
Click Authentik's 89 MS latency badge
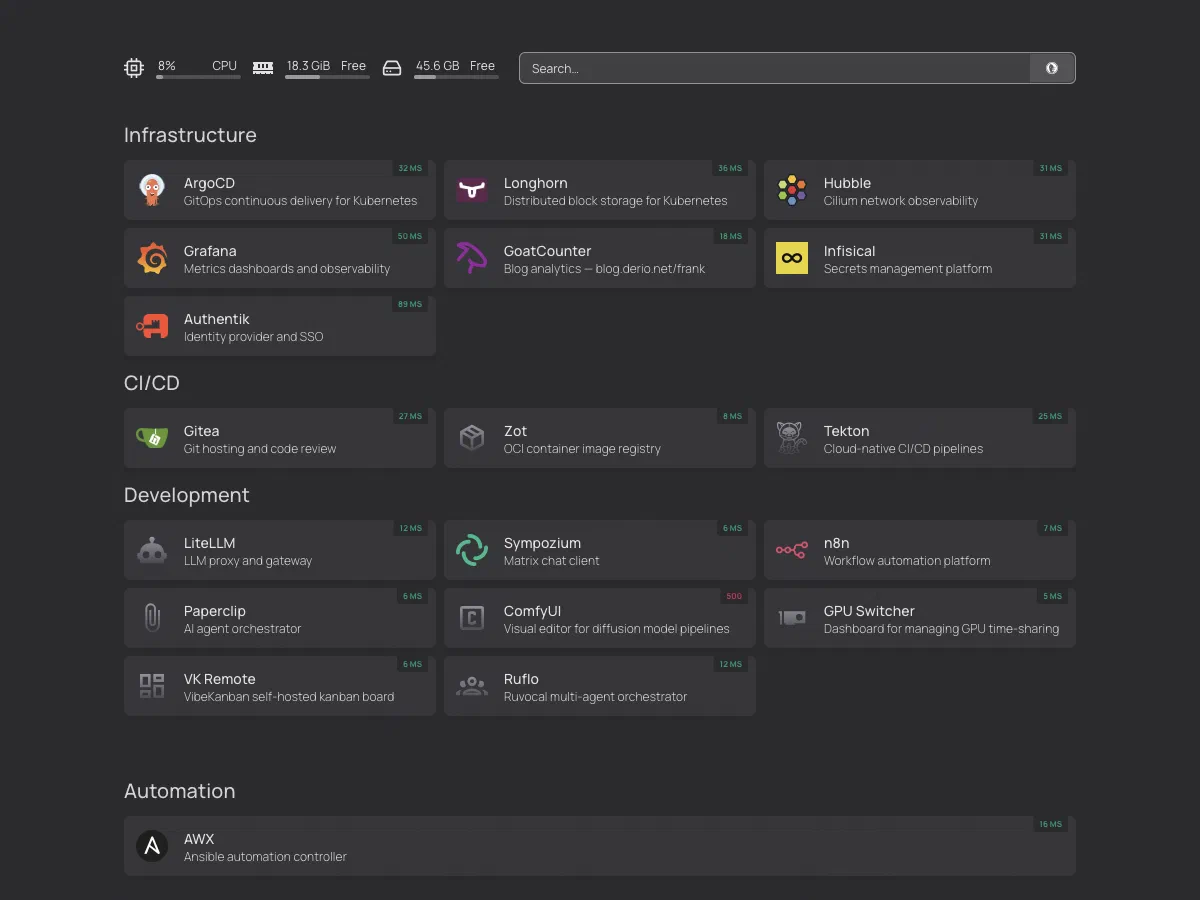click(x=410, y=304)
